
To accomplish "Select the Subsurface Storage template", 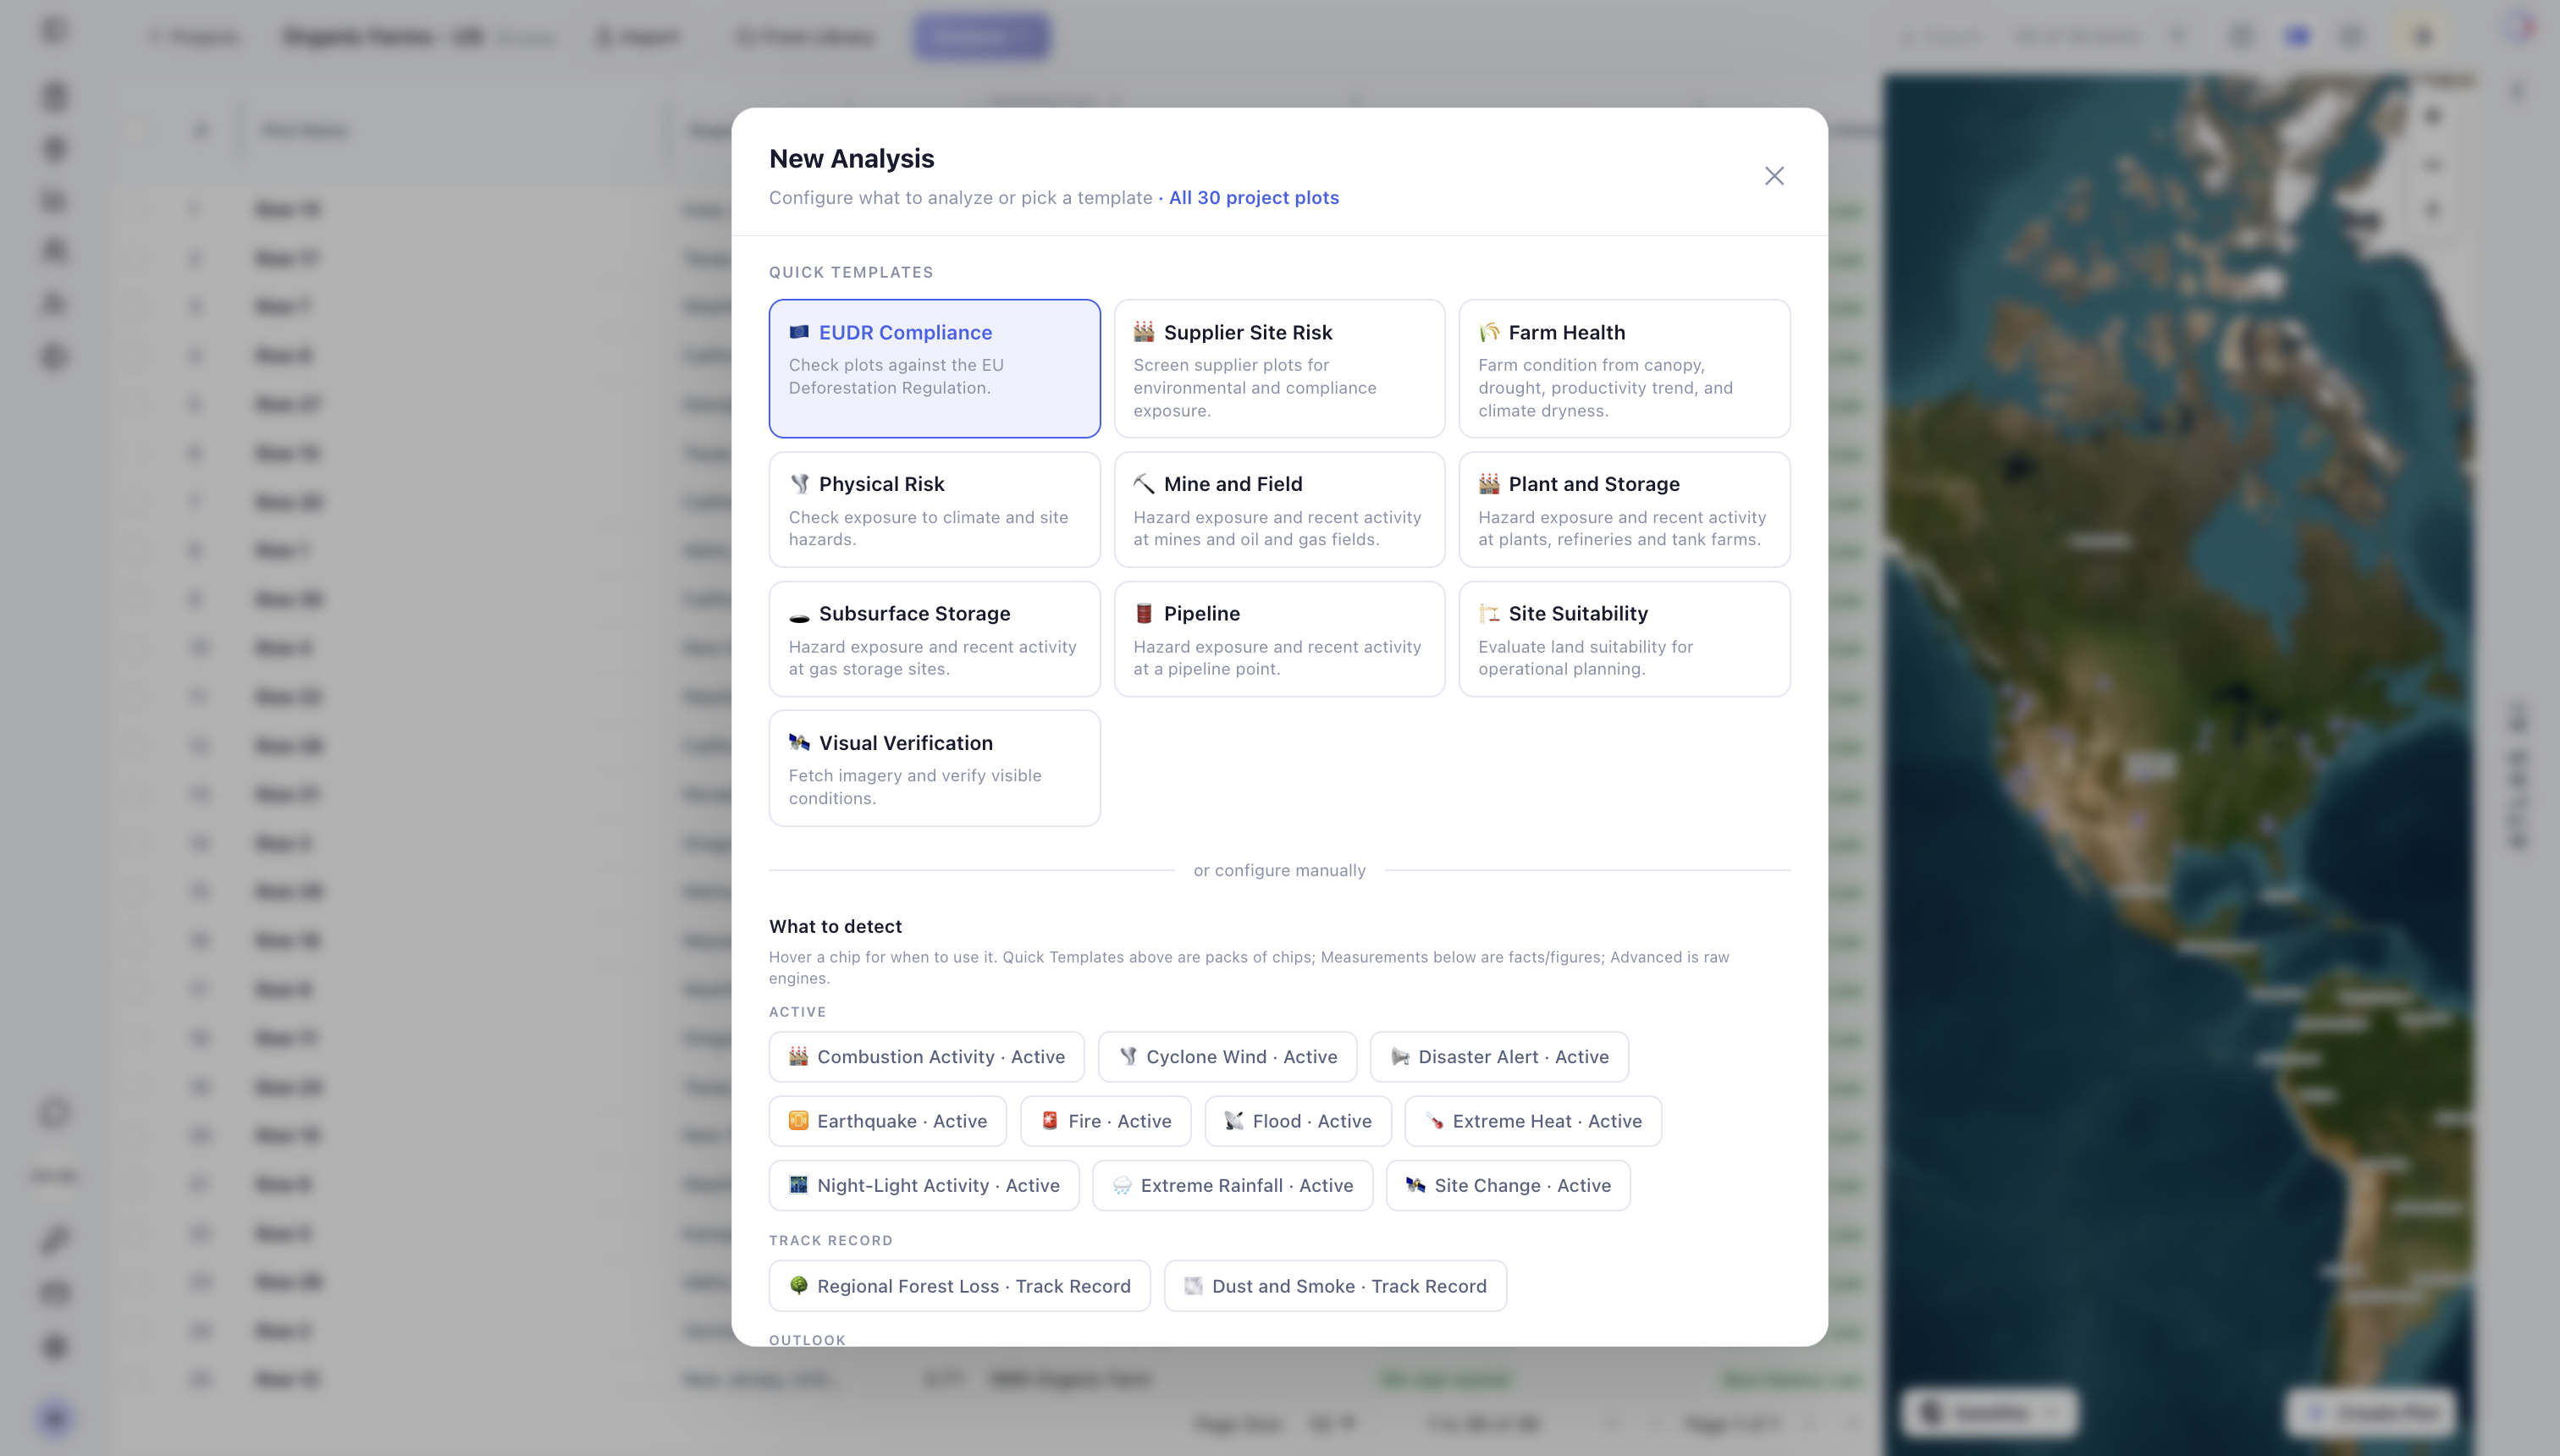I will (934, 639).
